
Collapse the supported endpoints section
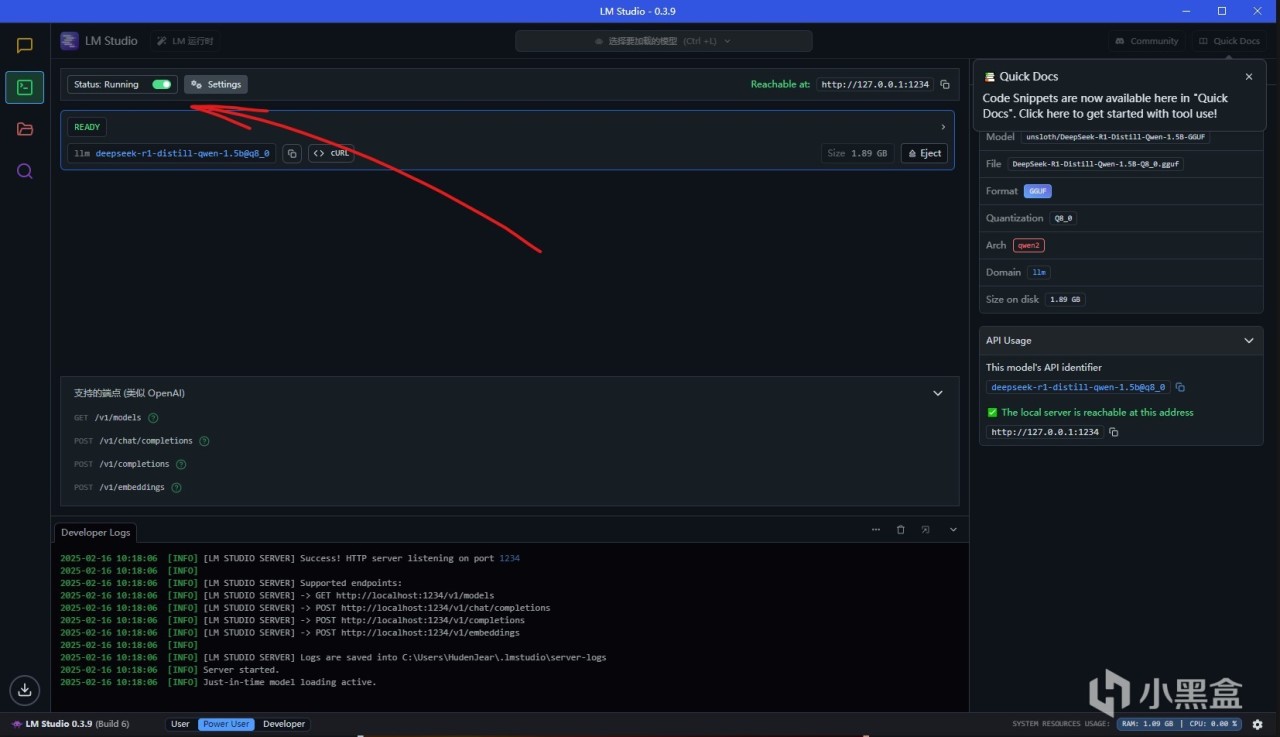tap(938, 394)
